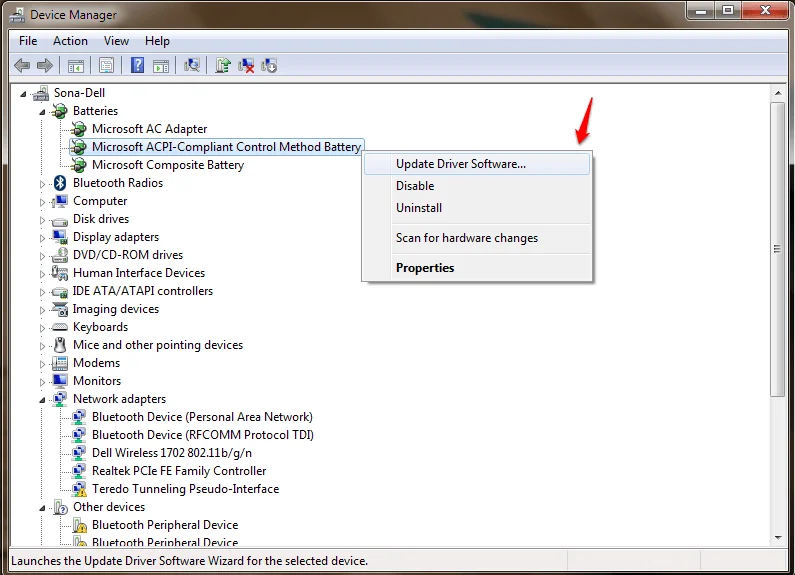795x575 pixels.
Task: Click the scrollbar down arrow
Action: [778, 537]
